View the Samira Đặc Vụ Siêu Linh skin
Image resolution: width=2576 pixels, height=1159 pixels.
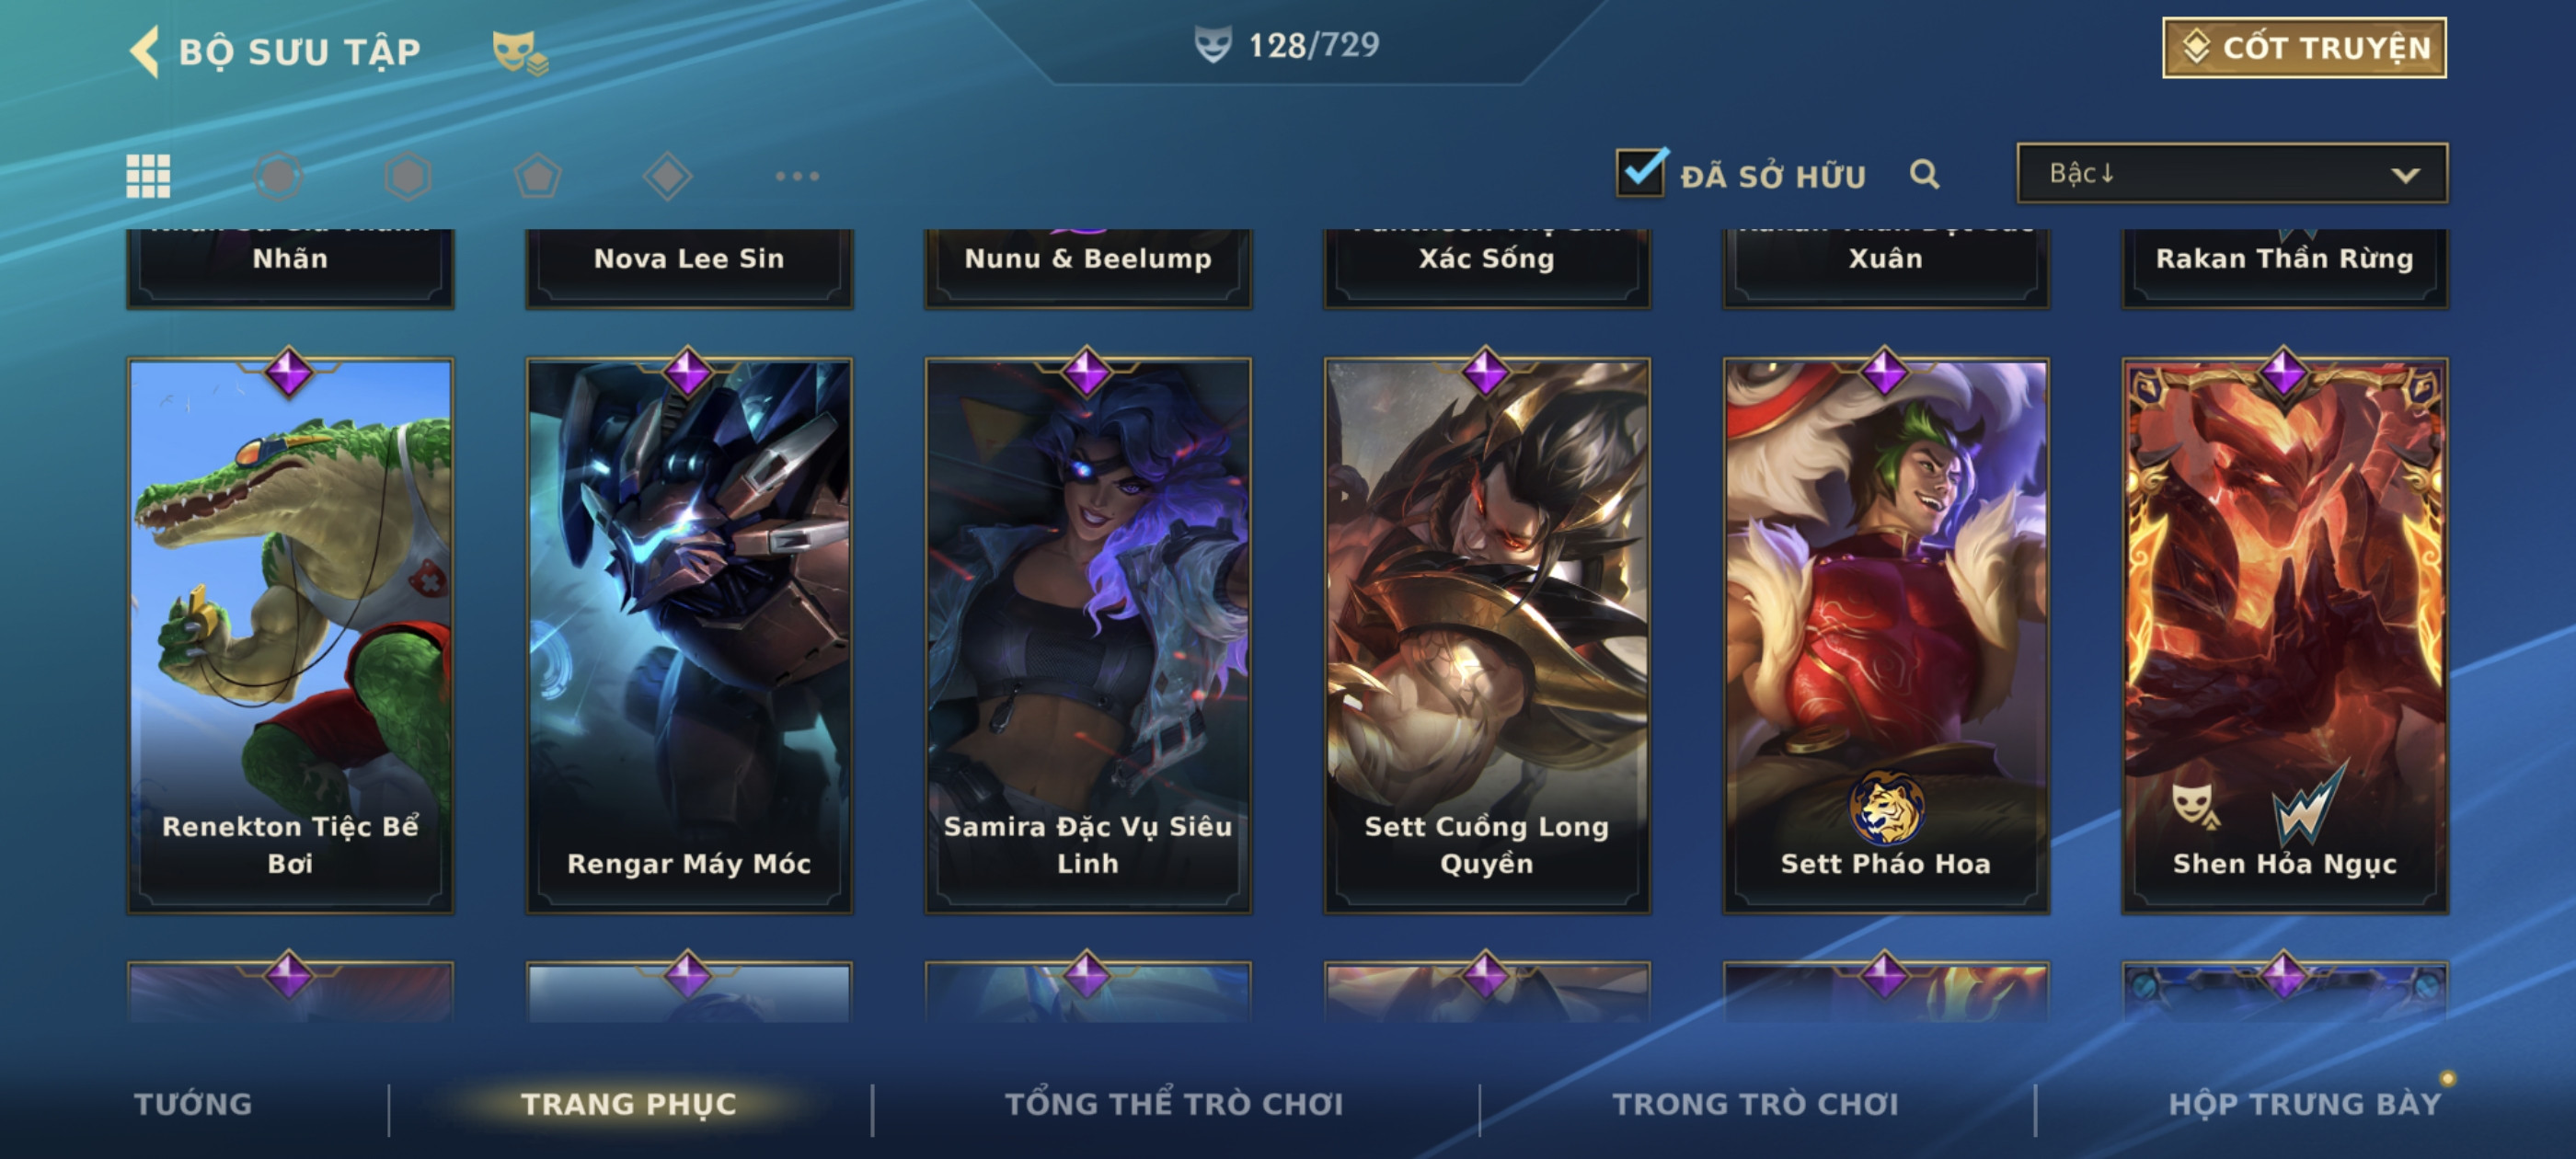coord(1088,636)
